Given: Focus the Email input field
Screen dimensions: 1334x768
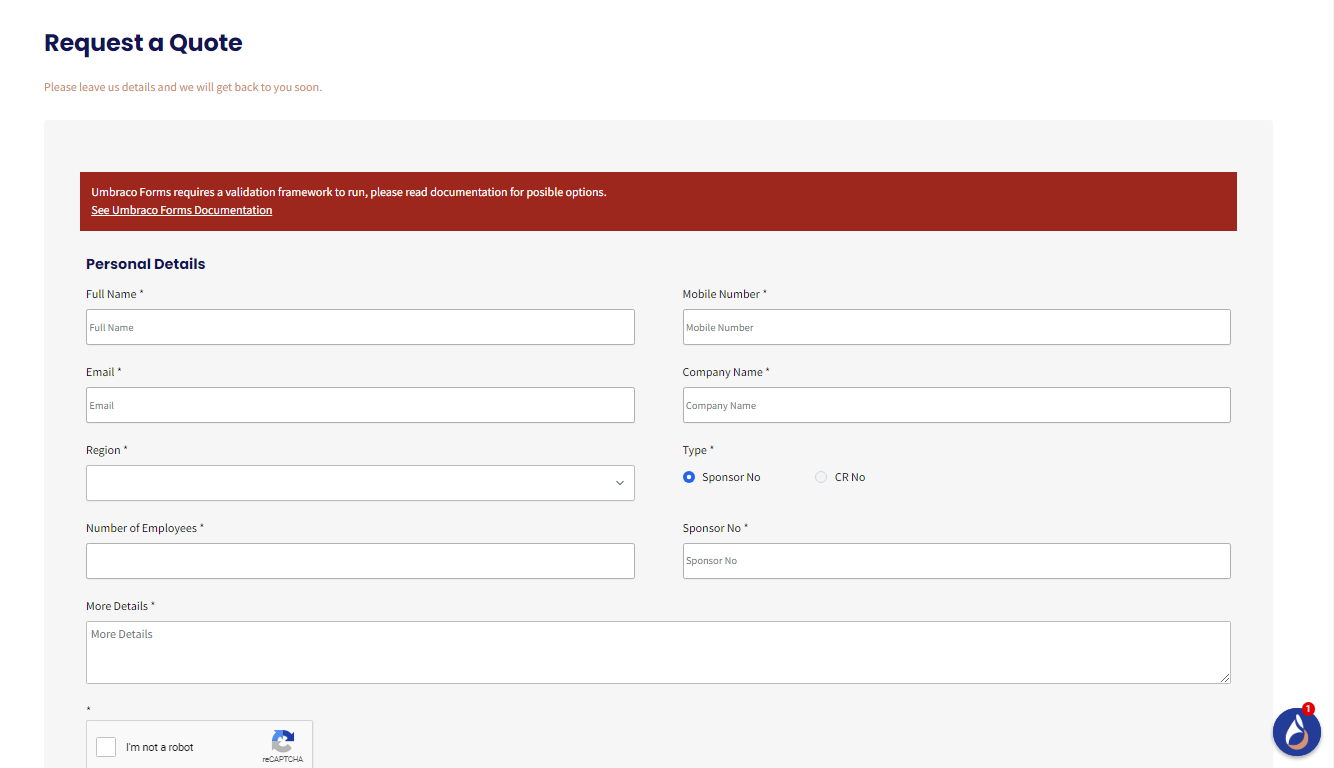Looking at the screenshot, I should pos(360,405).
